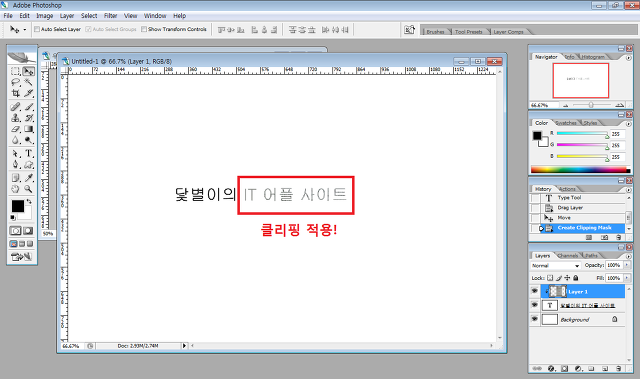The image size is (640, 379).
Task: Open the File Browser toggle icon in options bar
Action: point(409,30)
